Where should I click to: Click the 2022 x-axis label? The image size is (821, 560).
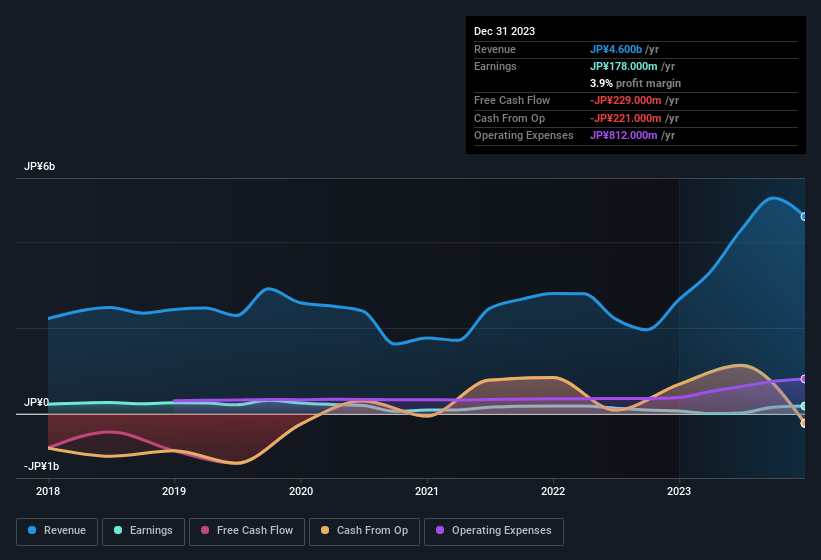(x=553, y=491)
